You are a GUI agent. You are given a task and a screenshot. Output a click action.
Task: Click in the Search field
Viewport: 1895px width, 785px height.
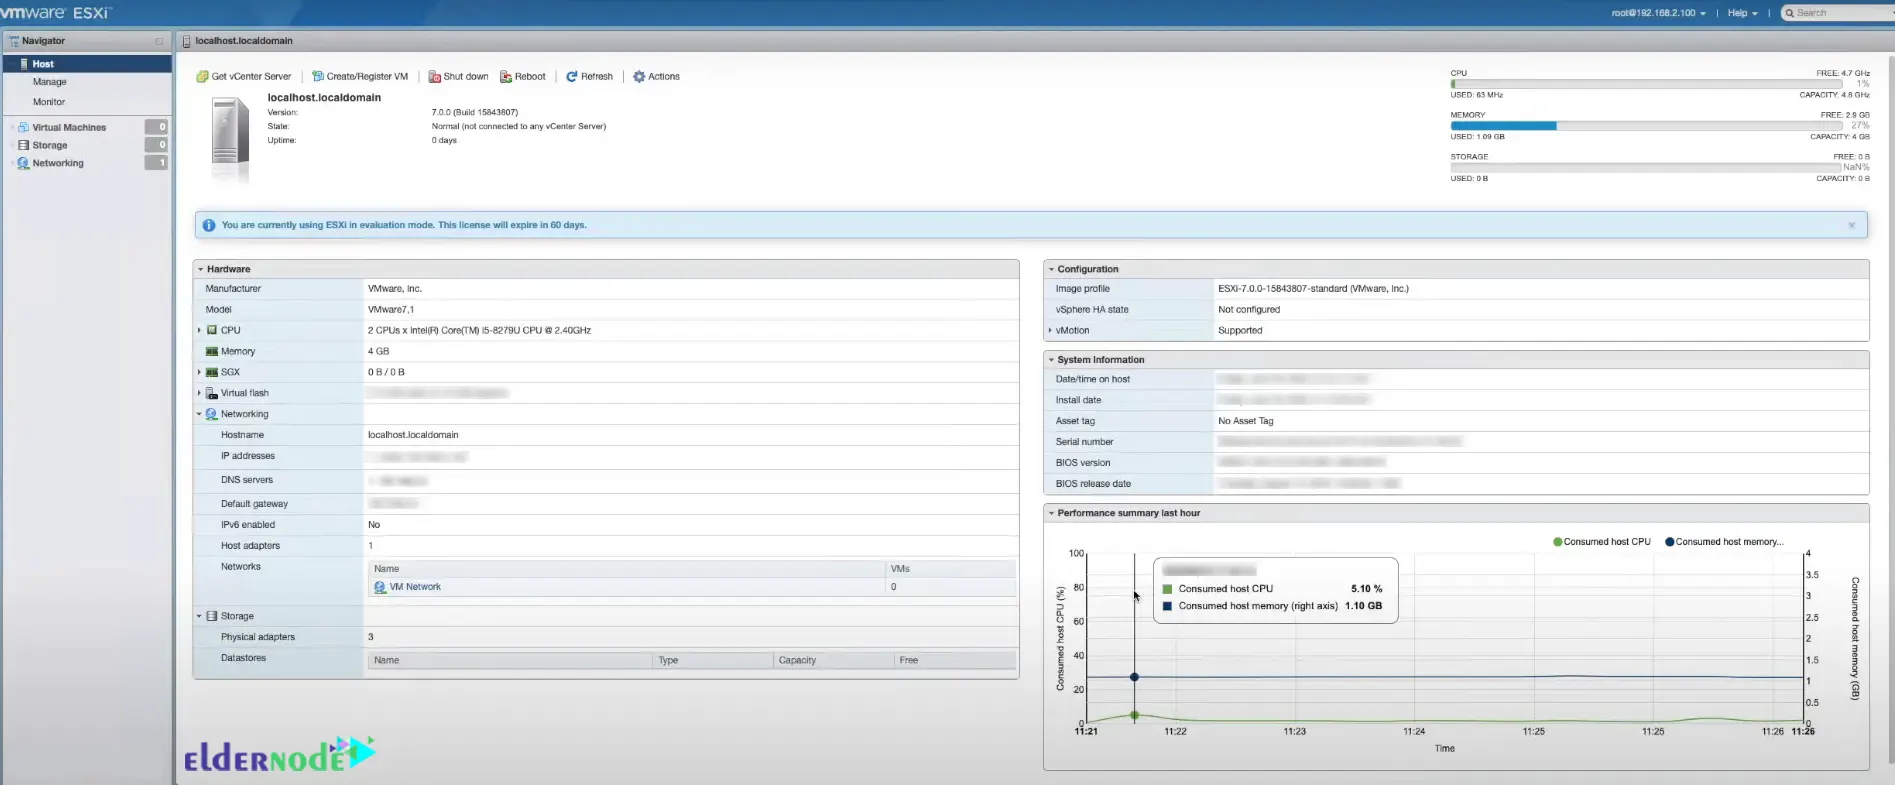coord(1838,13)
